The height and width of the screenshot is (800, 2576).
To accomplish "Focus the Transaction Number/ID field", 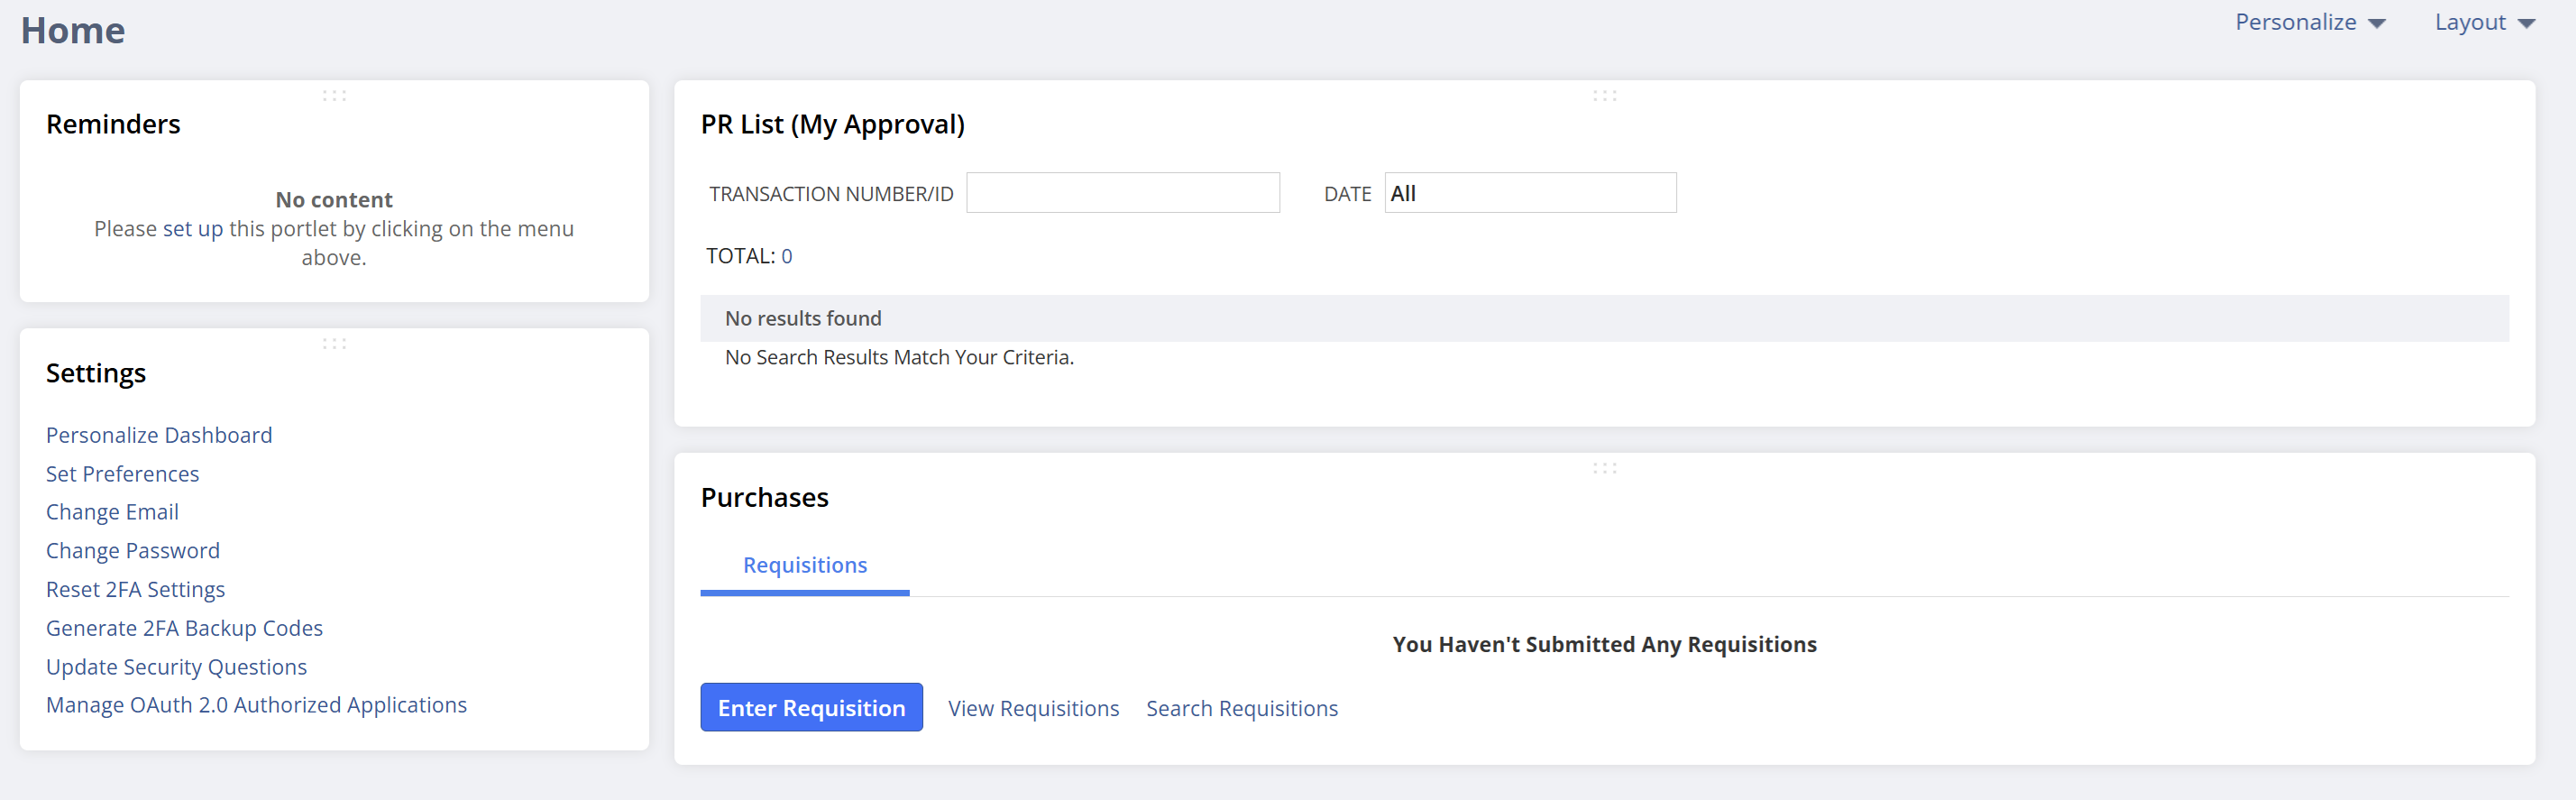I will (x=1122, y=193).
